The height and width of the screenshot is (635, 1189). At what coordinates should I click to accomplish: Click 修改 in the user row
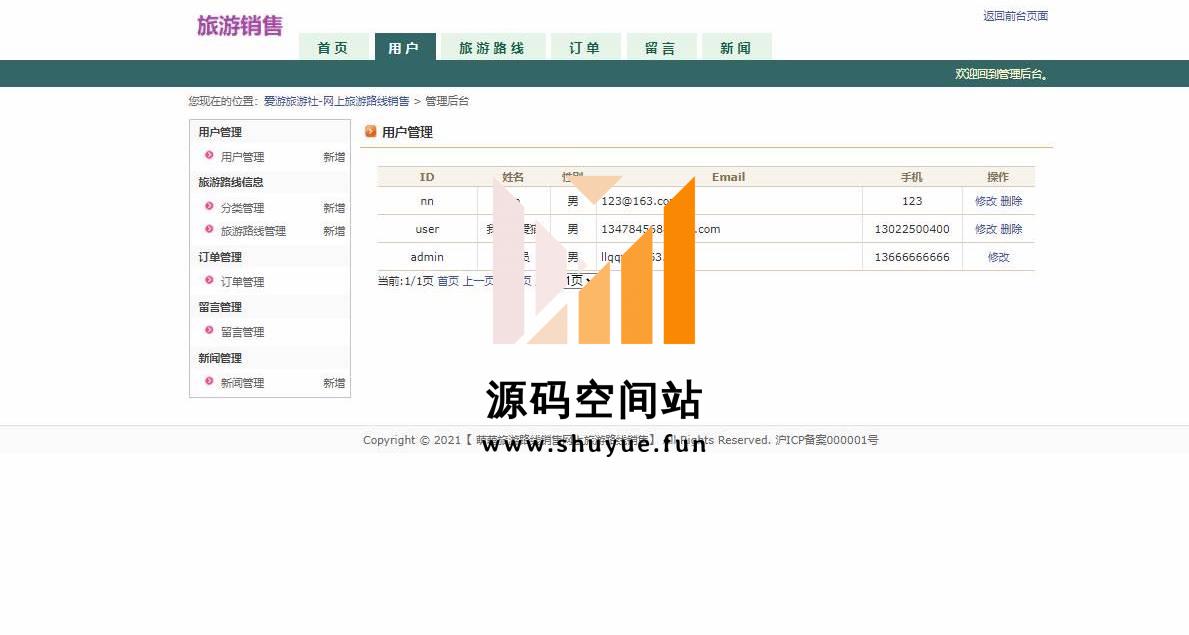tap(986, 229)
